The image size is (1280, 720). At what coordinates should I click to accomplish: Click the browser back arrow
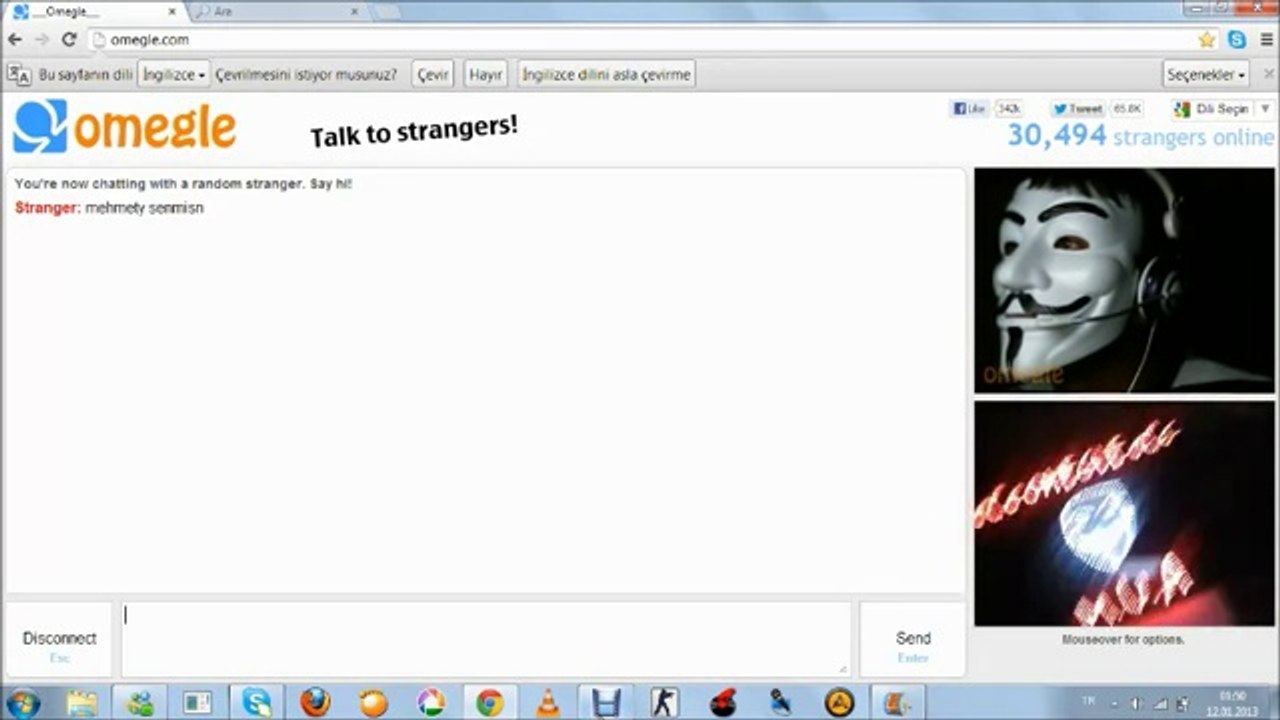[x=15, y=40]
